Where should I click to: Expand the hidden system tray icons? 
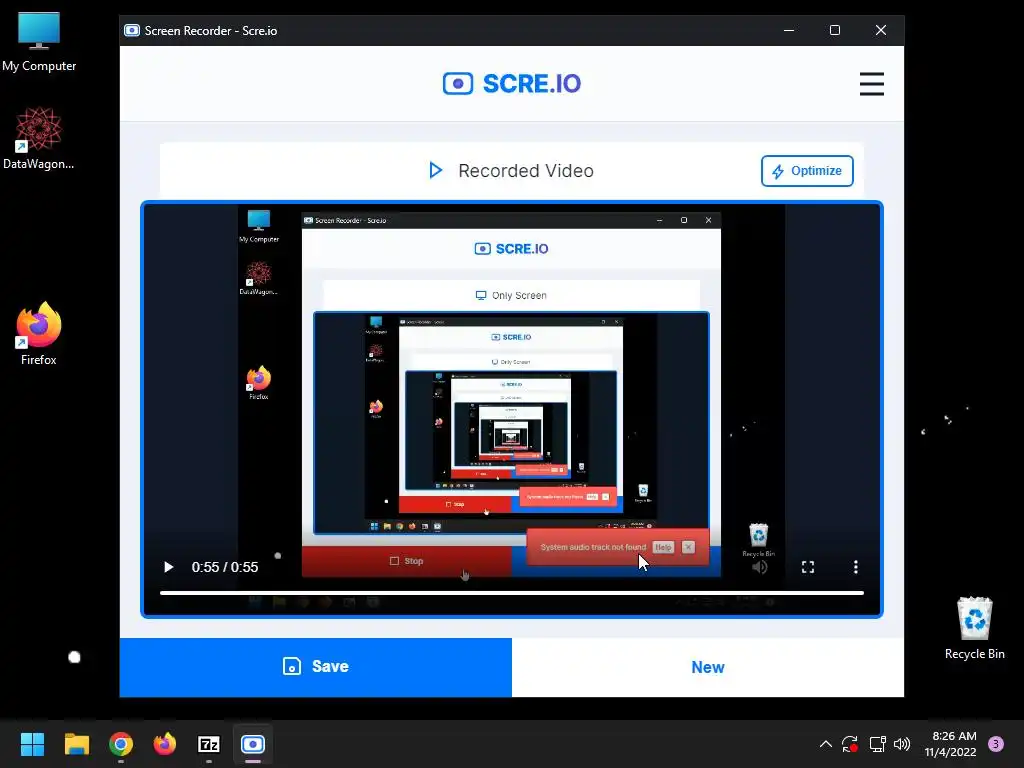click(825, 744)
